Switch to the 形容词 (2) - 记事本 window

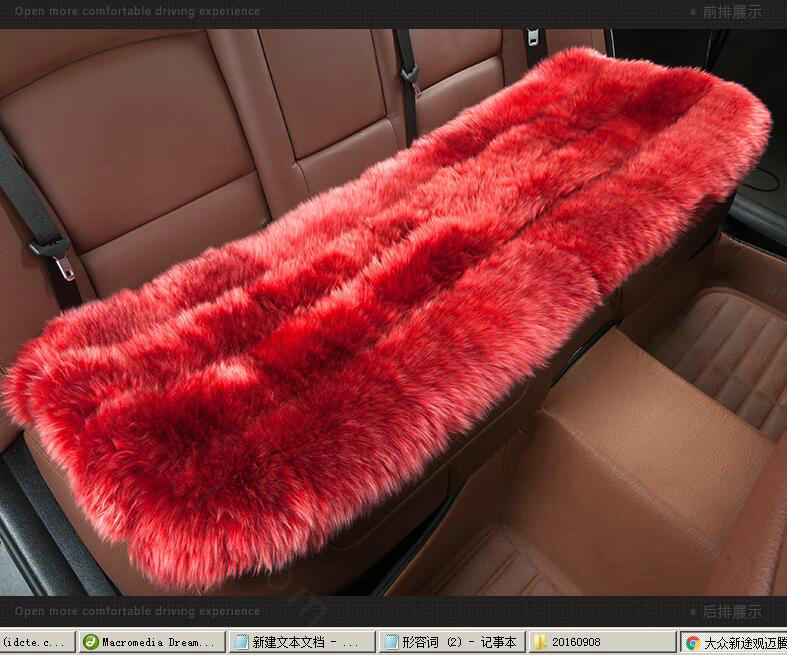pyautogui.click(x=452, y=642)
